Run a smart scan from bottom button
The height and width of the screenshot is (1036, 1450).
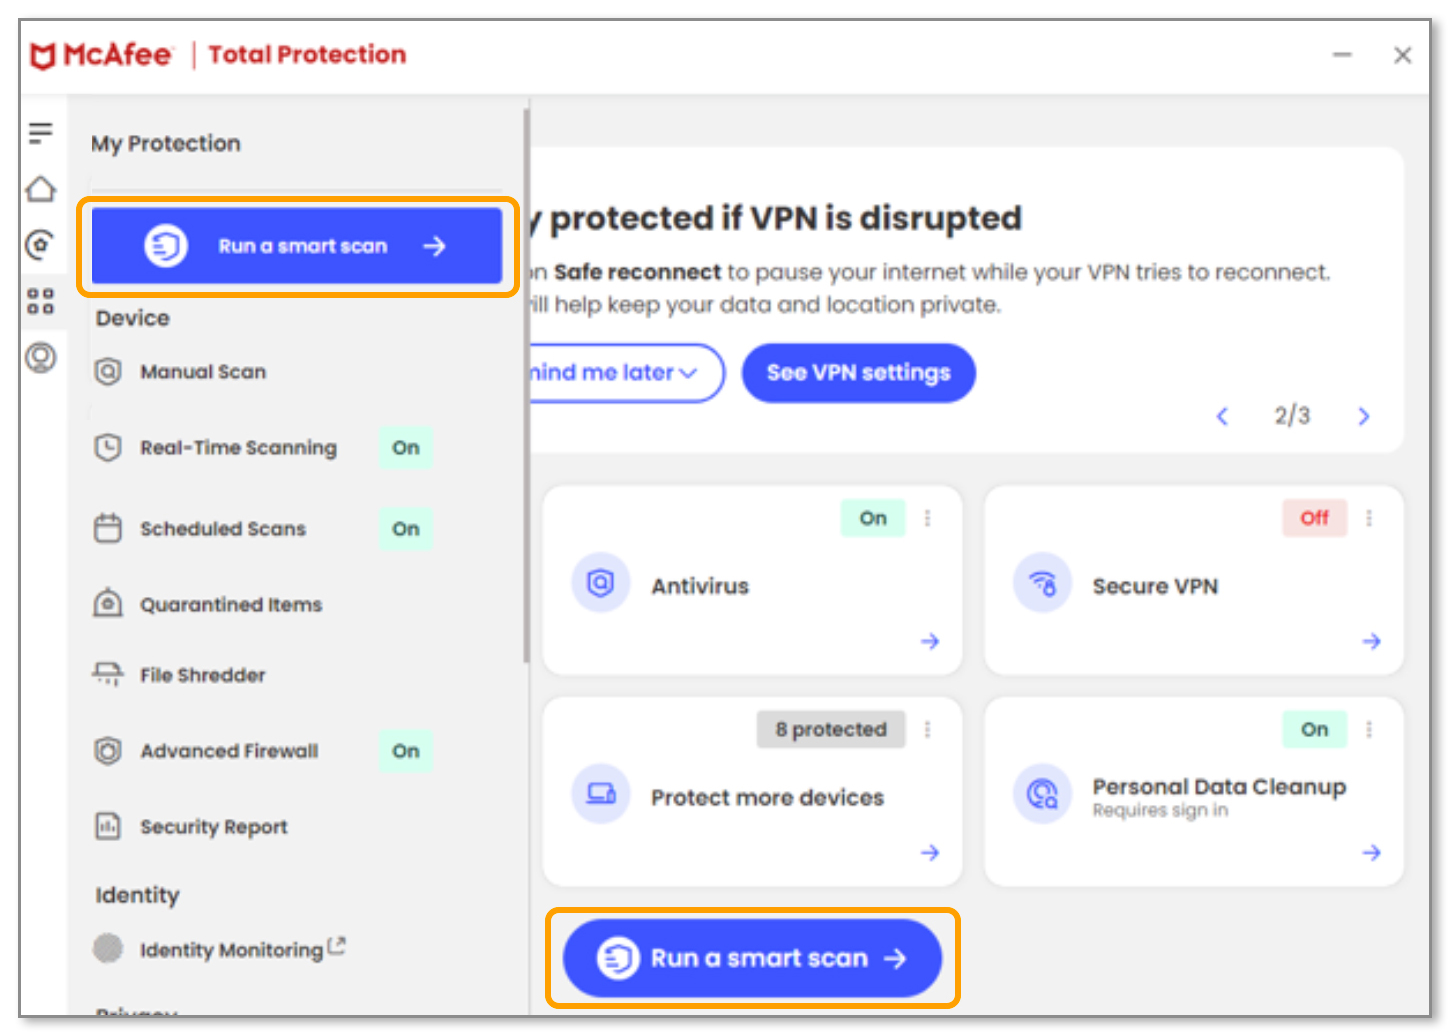(752, 957)
